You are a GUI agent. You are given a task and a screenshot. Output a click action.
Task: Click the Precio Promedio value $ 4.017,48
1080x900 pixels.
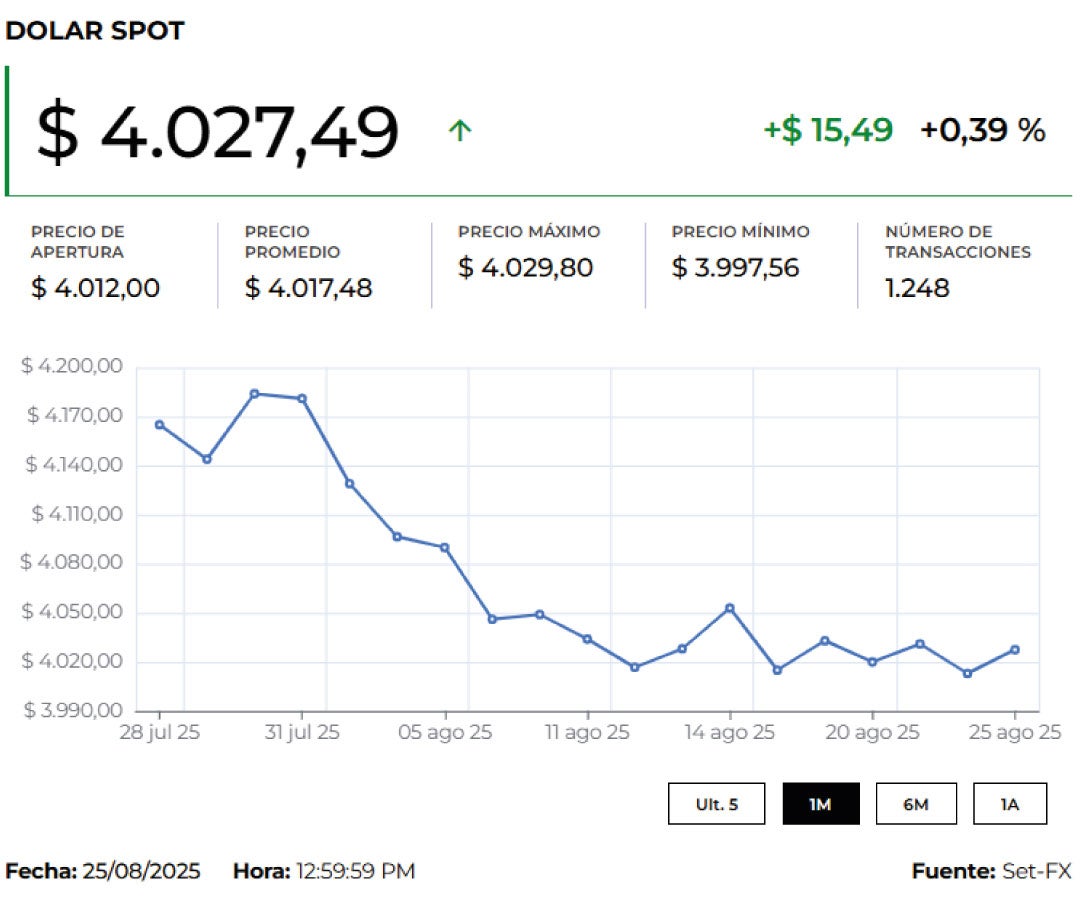308,289
